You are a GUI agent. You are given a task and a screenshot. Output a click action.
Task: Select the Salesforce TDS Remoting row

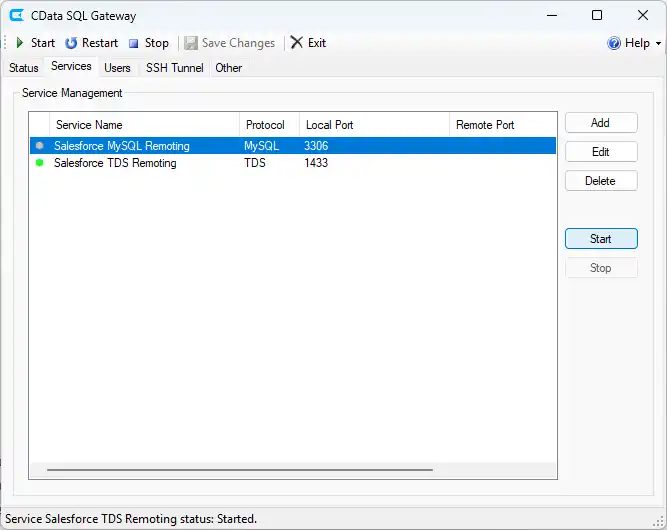pyautogui.click(x=115, y=163)
